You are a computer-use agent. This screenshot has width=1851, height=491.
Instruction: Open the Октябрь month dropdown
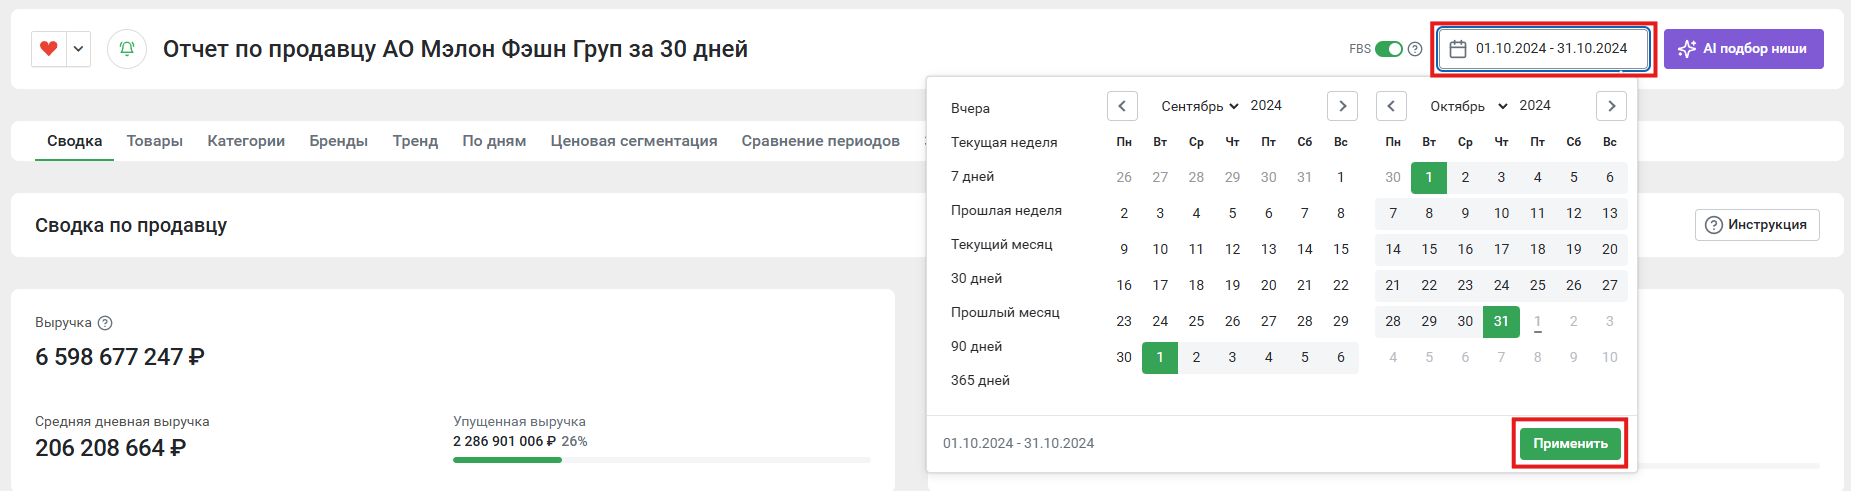point(1468,106)
